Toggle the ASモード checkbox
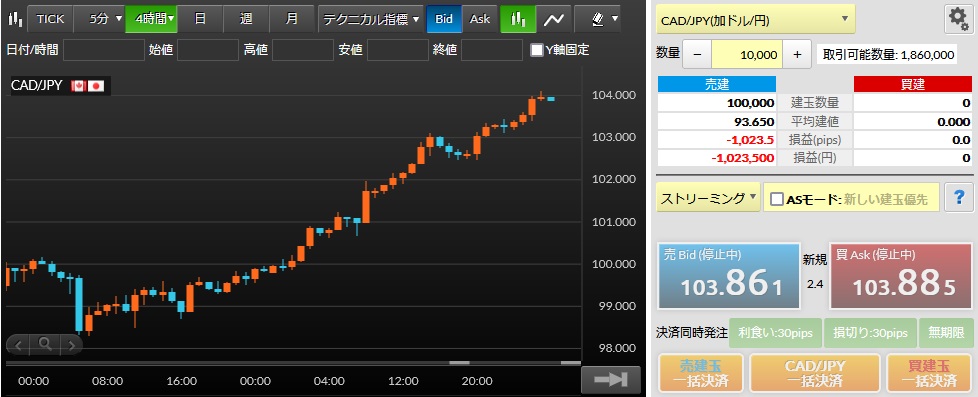 [x=777, y=199]
